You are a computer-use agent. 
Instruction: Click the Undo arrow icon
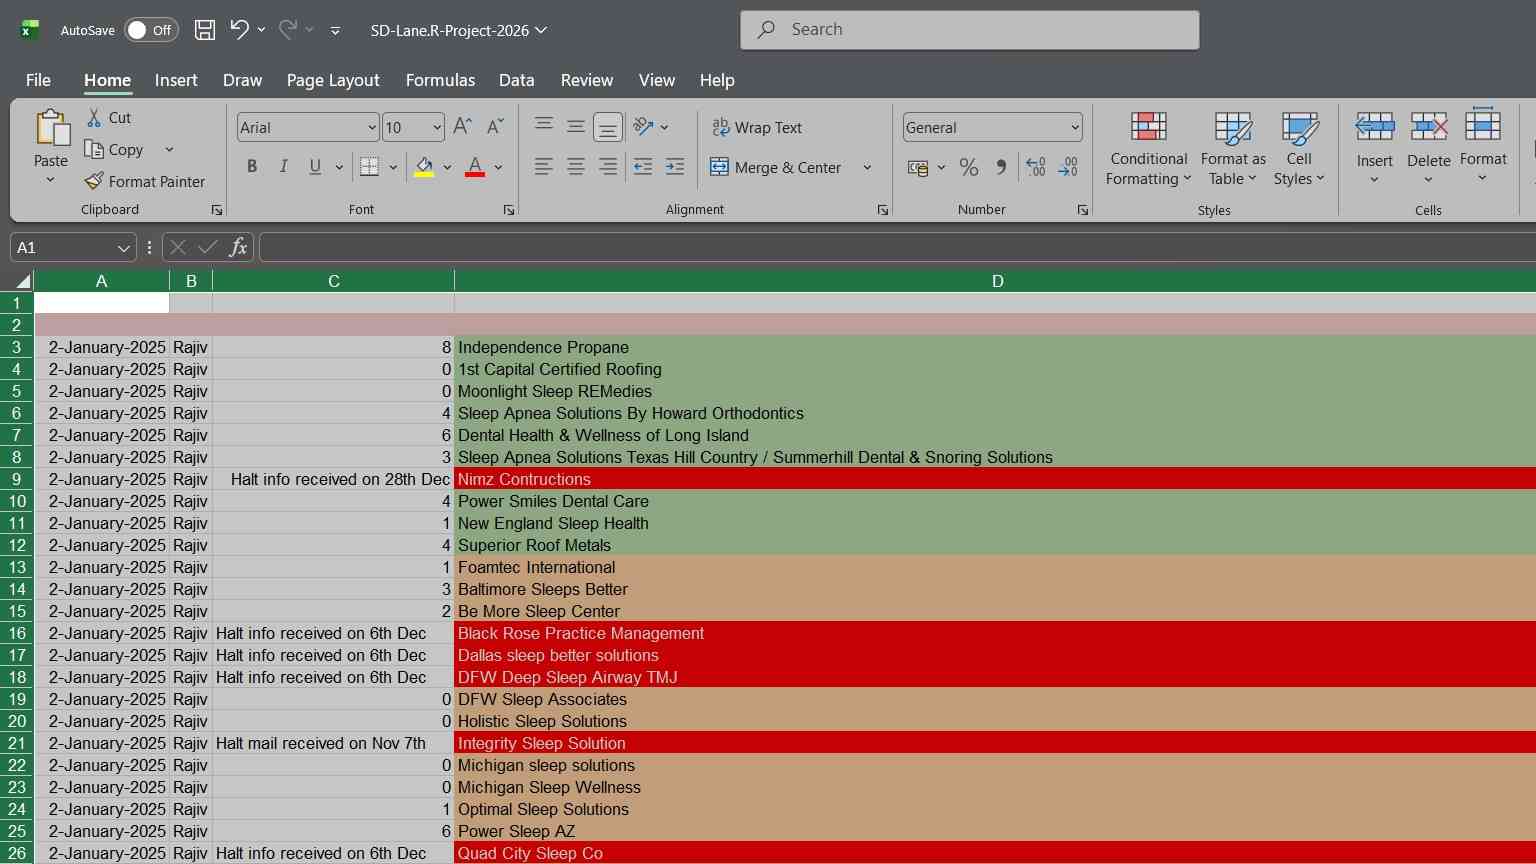pos(239,30)
